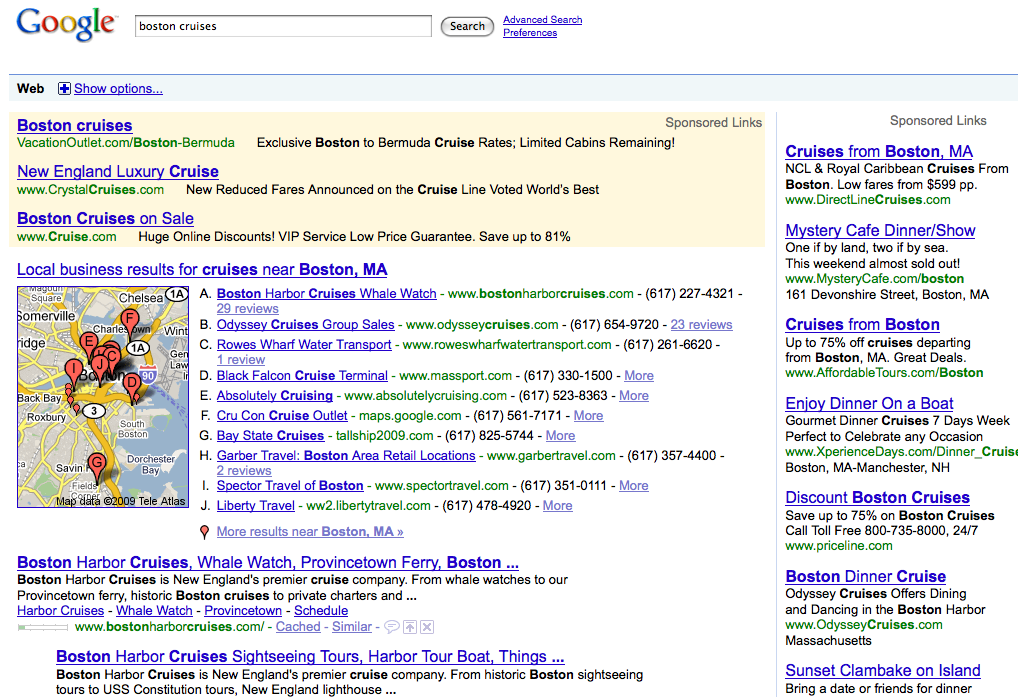The image size is (1018, 697).
Task: Click the green PageRank bar beside bostonharborcruises.com
Action: (43, 627)
